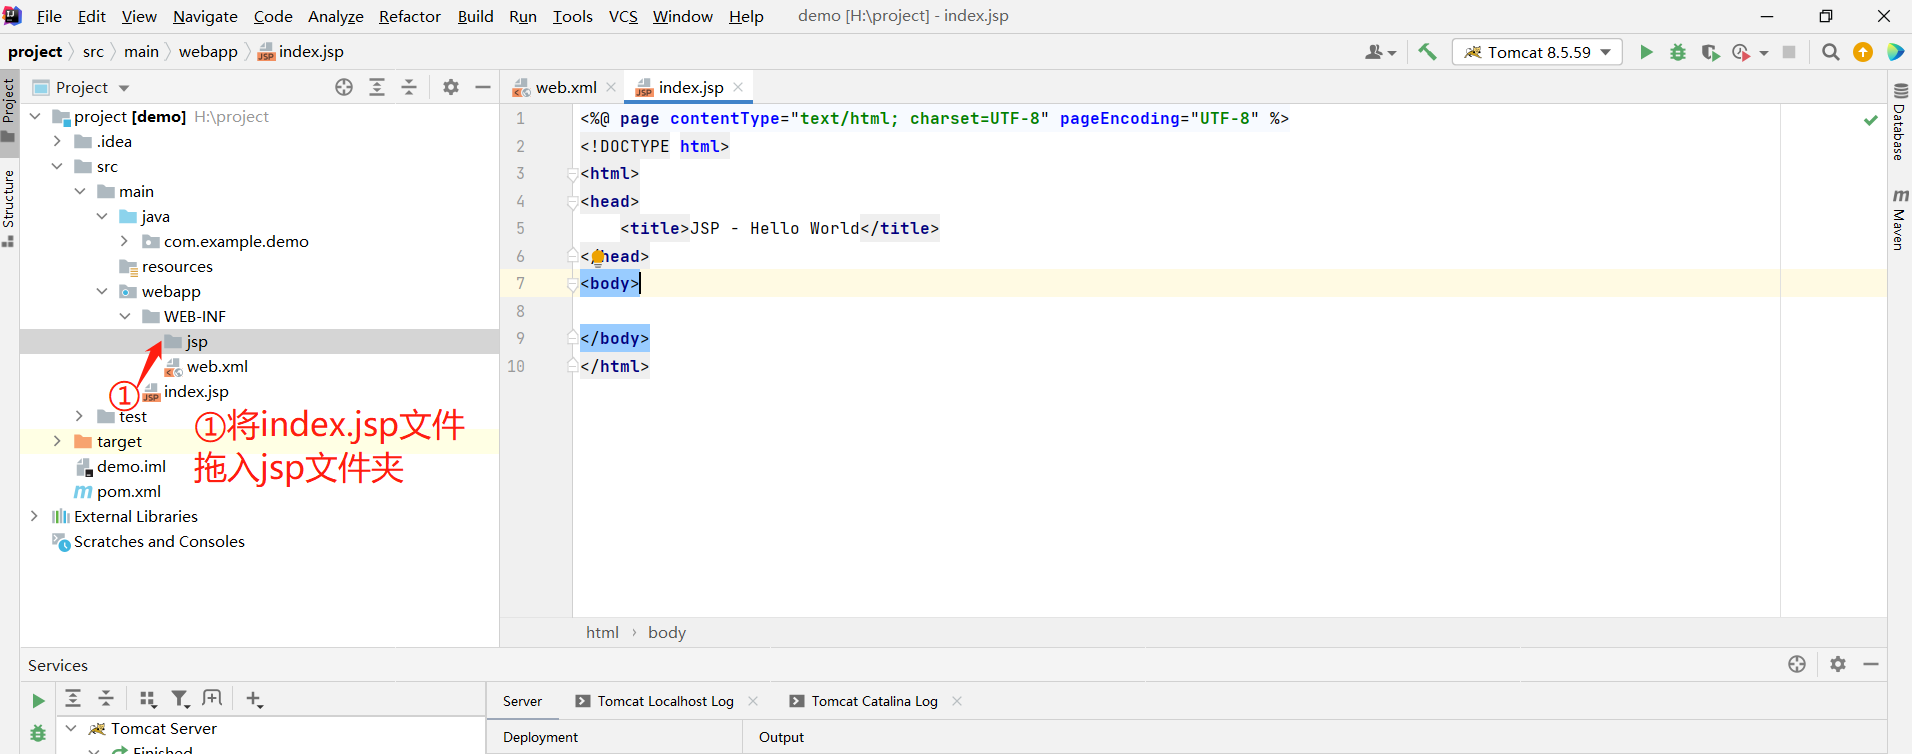Open Services panel settings gear

coord(1838,664)
